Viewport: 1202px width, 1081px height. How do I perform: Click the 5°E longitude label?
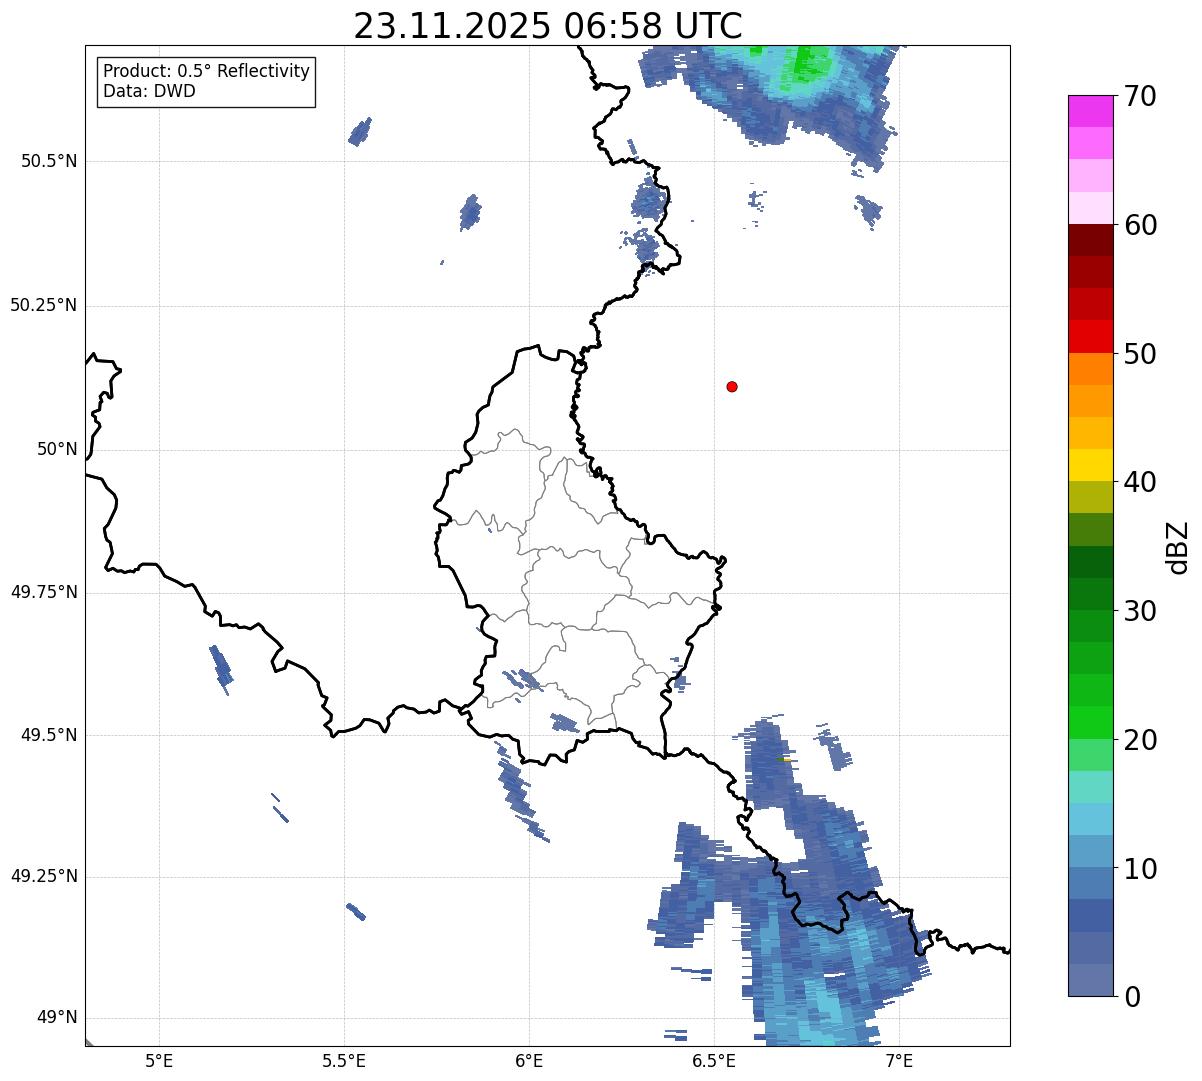pyautogui.click(x=159, y=1060)
